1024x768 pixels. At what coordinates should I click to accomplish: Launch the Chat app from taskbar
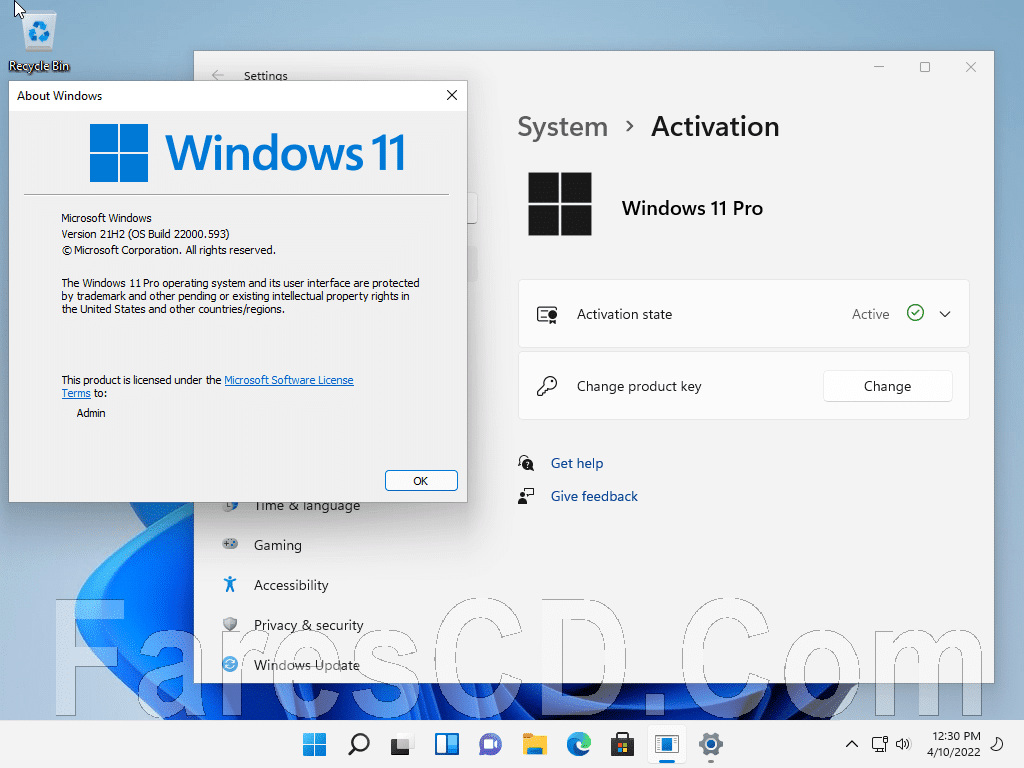point(490,744)
